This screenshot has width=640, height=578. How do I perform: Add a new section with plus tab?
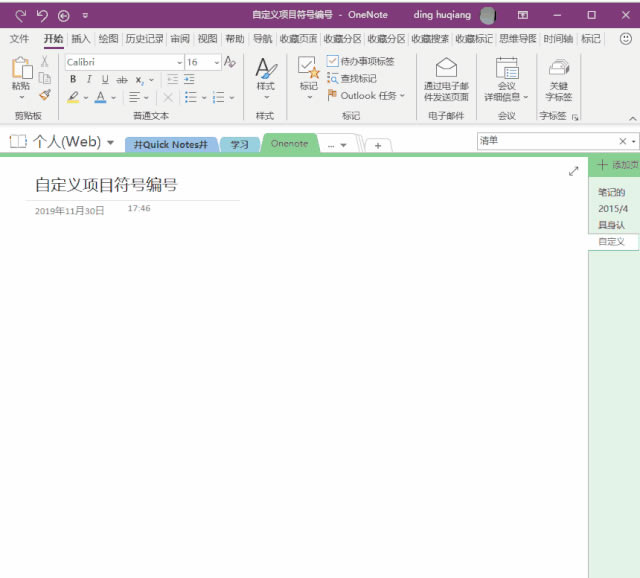point(378,146)
